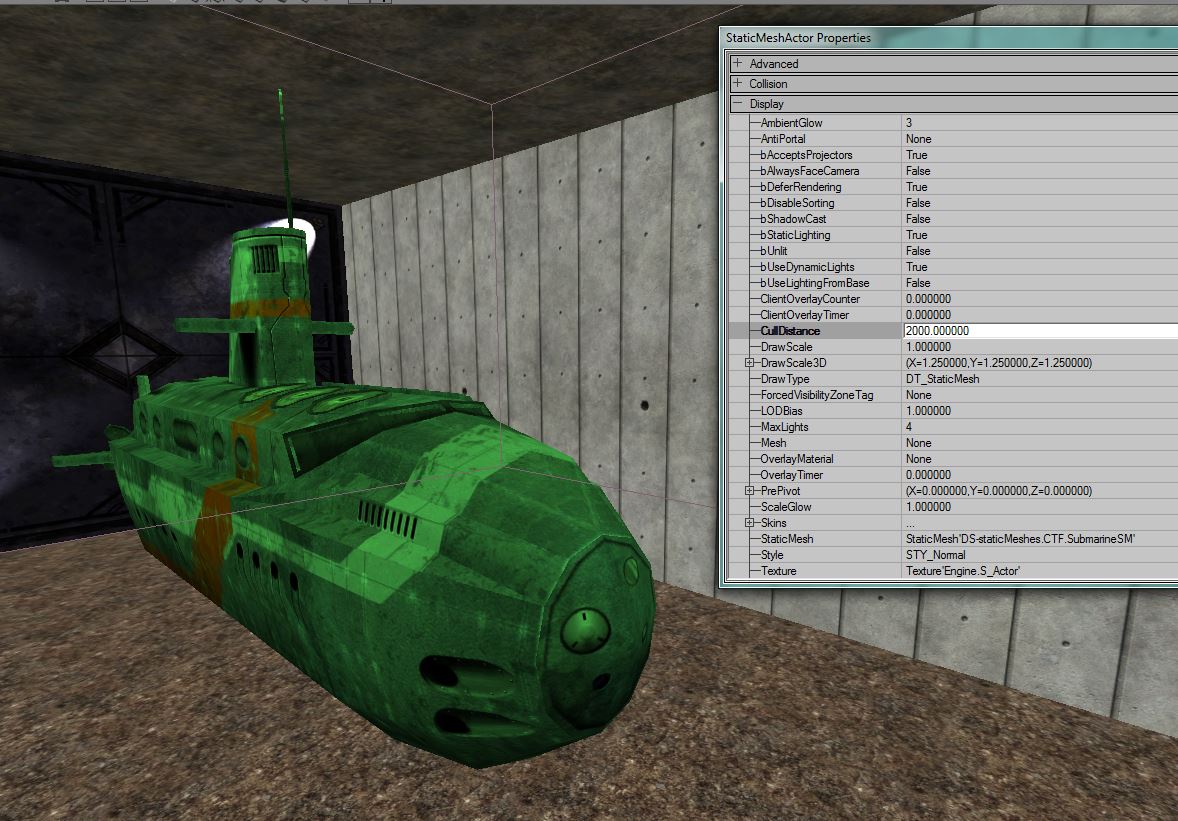Expand the PrePivot plus icon
The width and height of the screenshot is (1178, 821).
[x=750, y=491]
